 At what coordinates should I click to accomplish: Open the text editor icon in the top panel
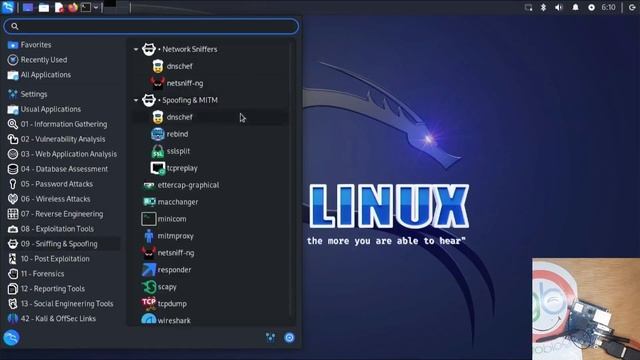tap(59, 7)
